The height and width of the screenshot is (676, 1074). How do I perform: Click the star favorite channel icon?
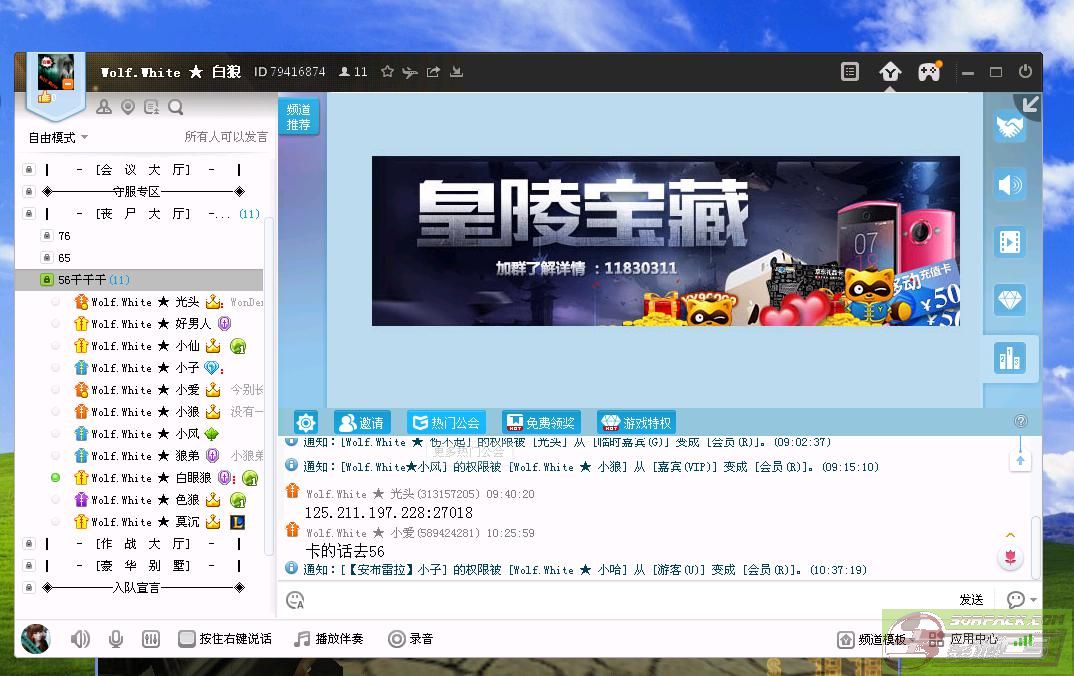387,72
